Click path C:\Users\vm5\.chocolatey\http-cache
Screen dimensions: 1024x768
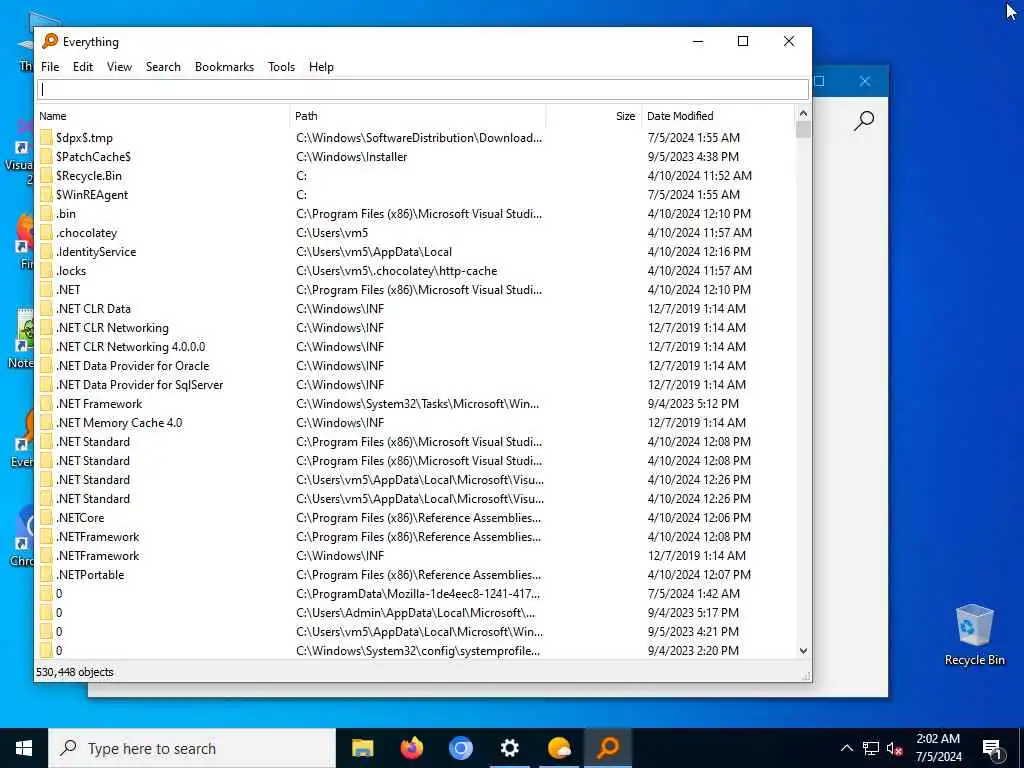396,270
